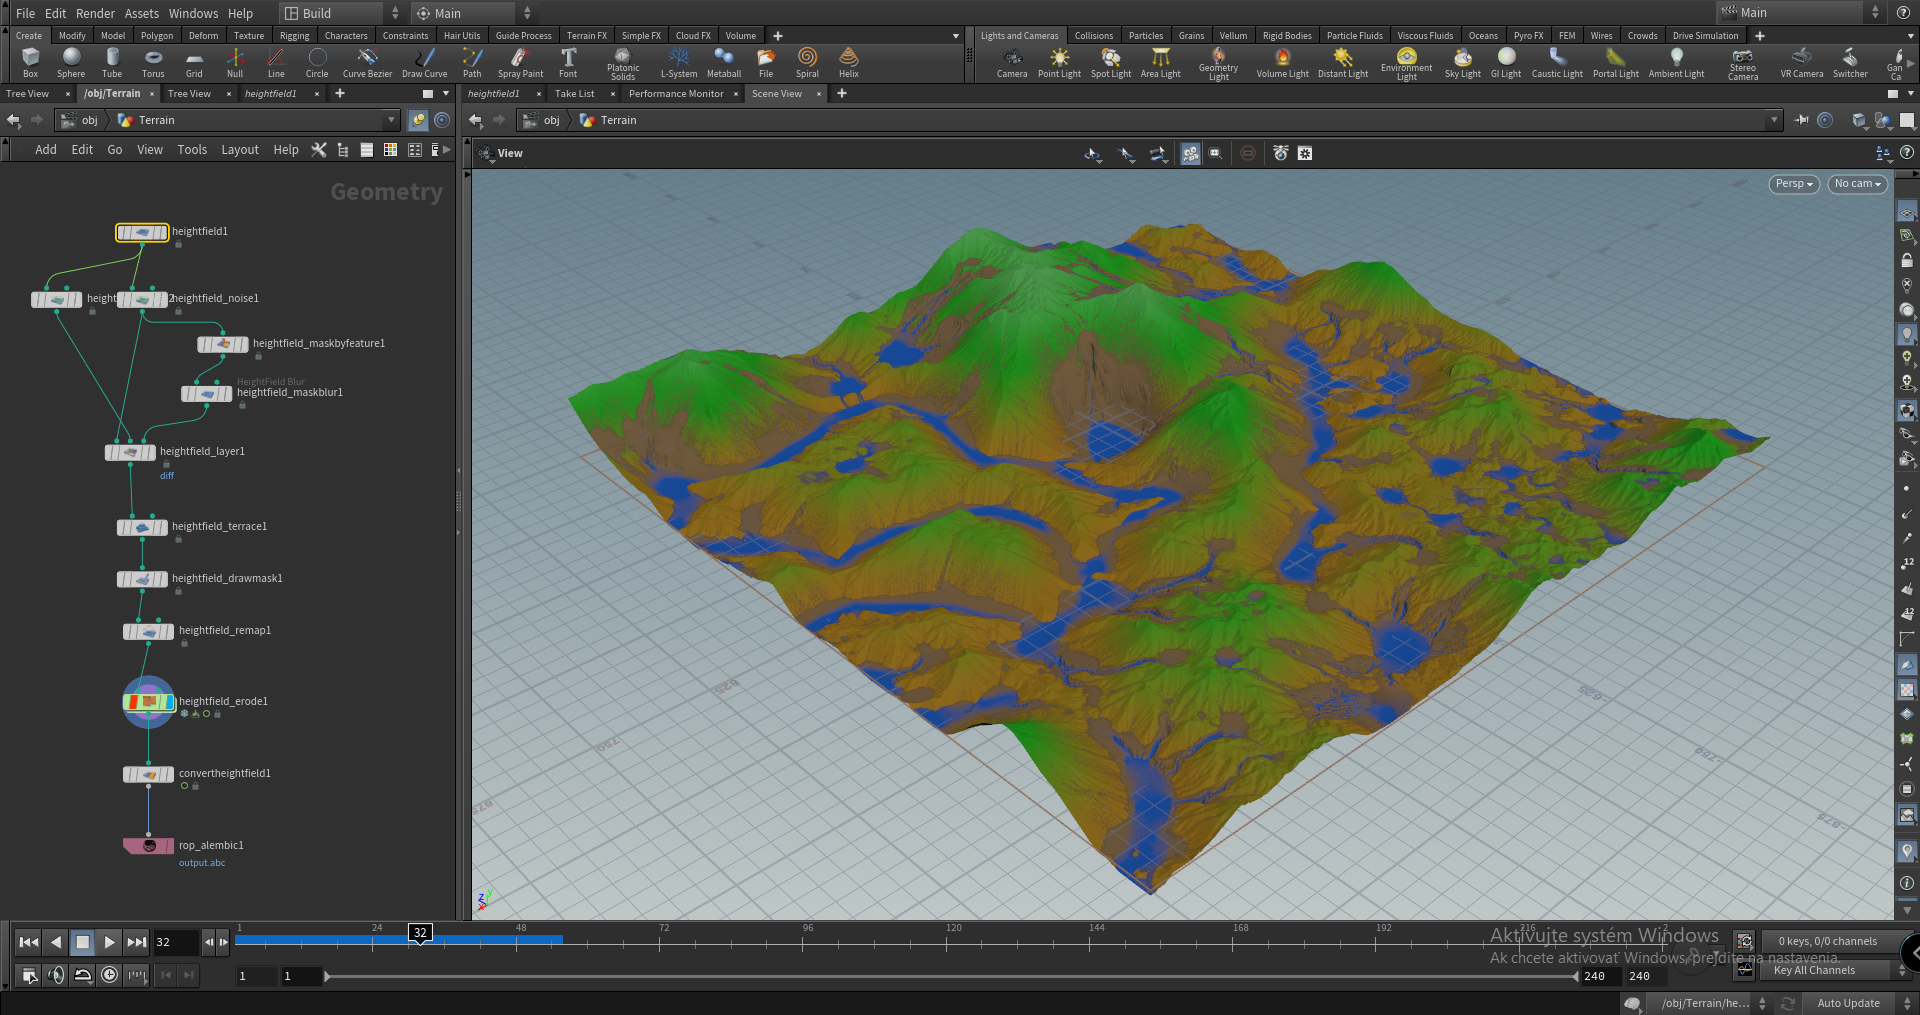Click the play backward button
The width and height of the screenshot is (1920, 1015).
[56, 942]
